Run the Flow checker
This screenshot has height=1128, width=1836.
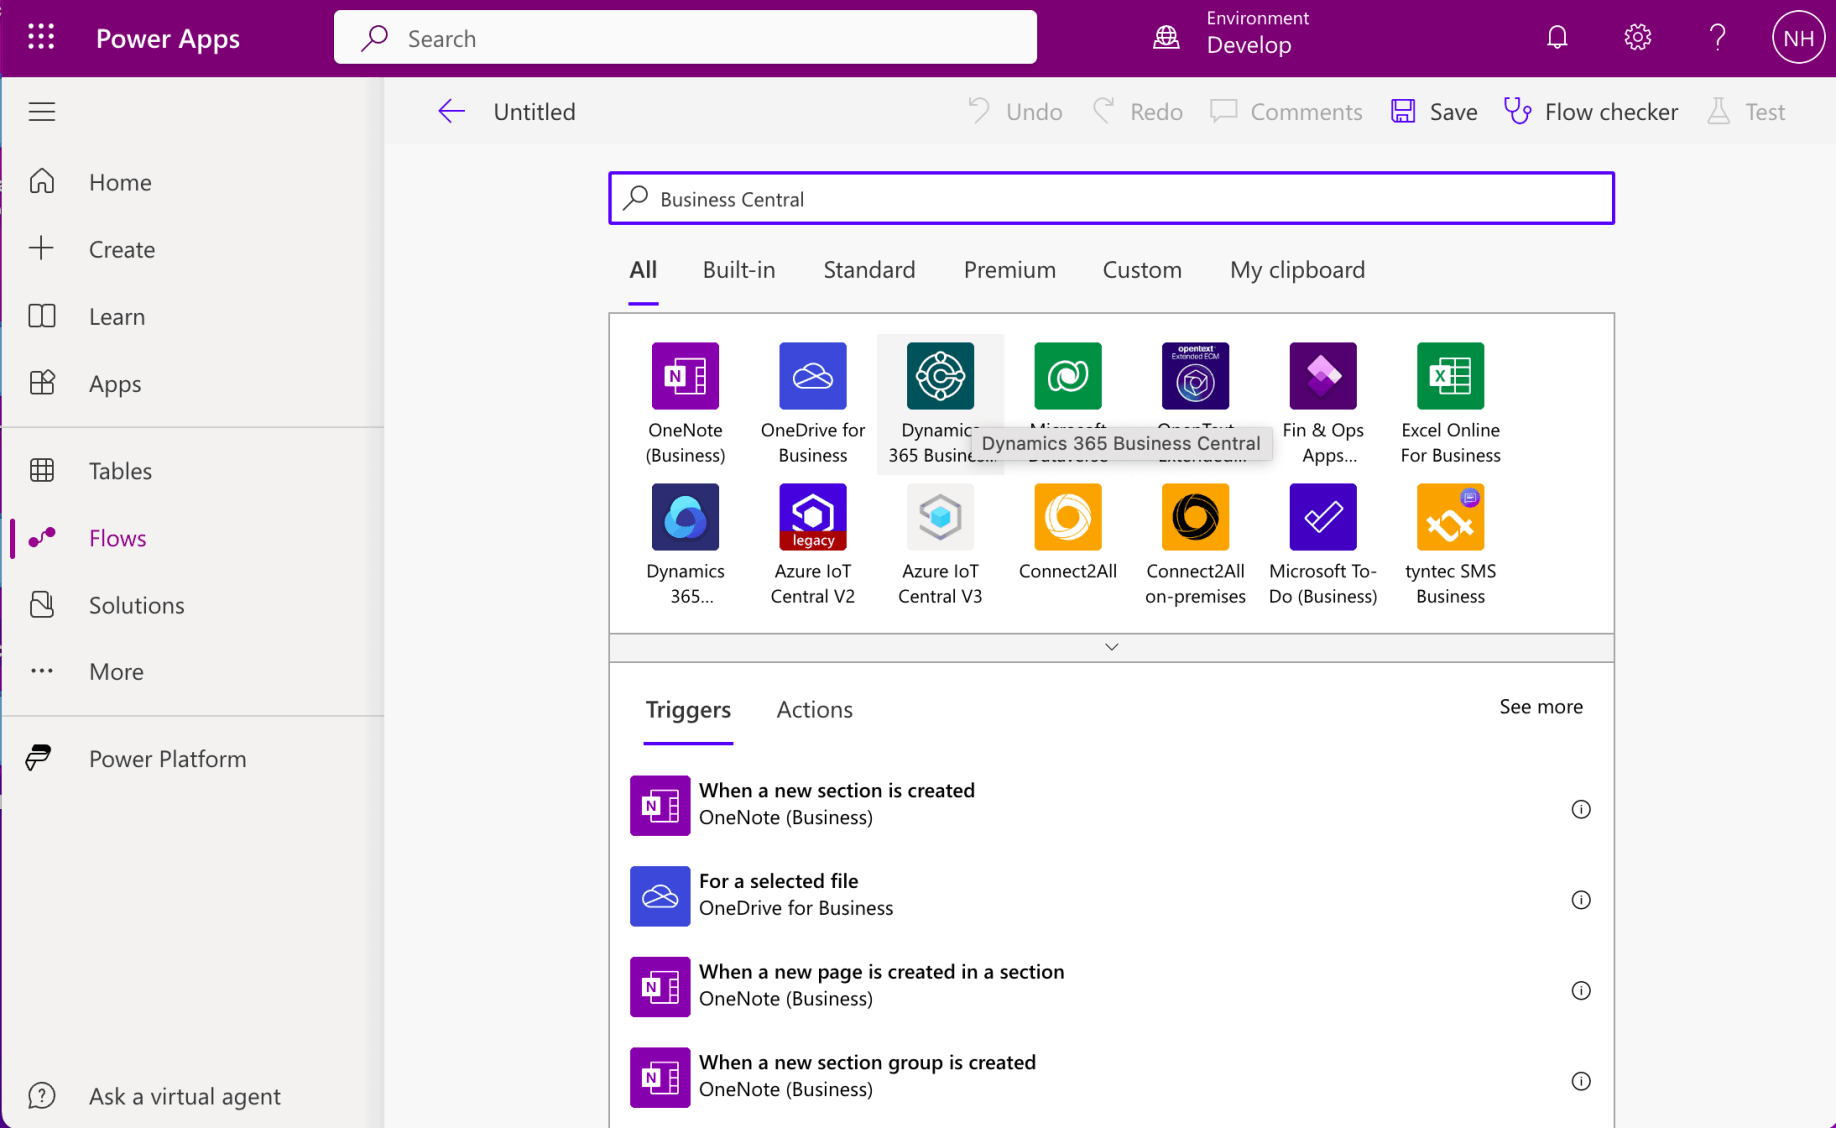click(x=1591, y=112)
